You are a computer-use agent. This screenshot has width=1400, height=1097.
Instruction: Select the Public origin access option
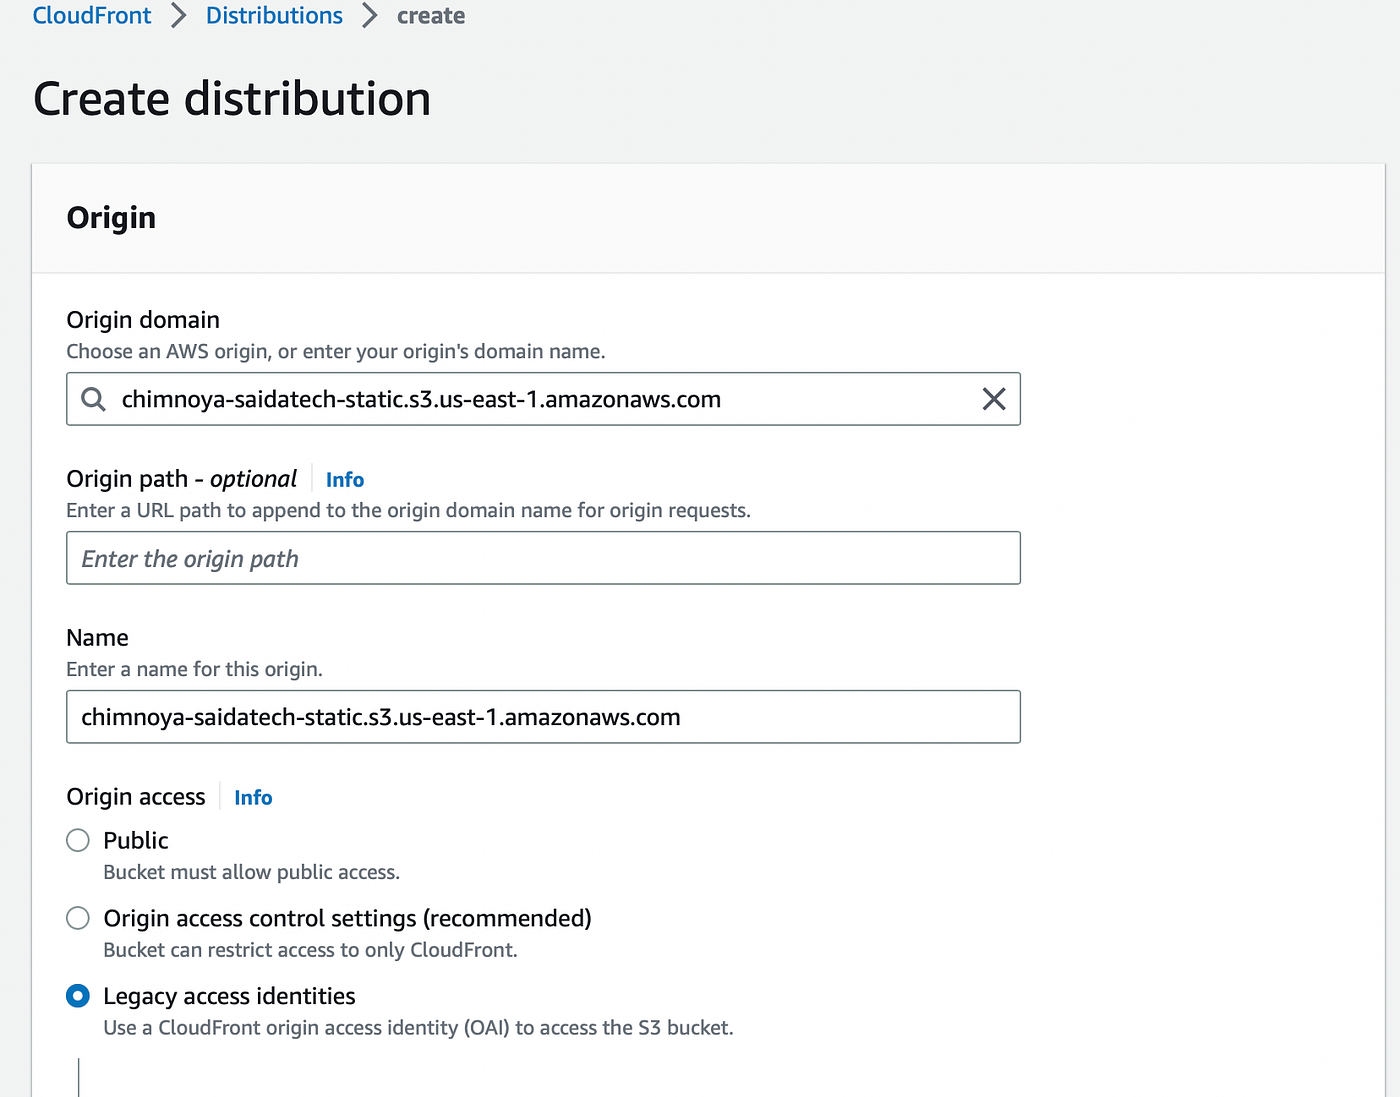coord(78,840)
